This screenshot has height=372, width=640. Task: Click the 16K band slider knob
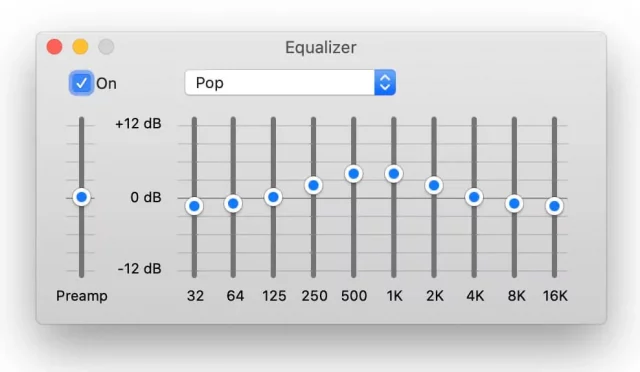[x=554, y=206]
